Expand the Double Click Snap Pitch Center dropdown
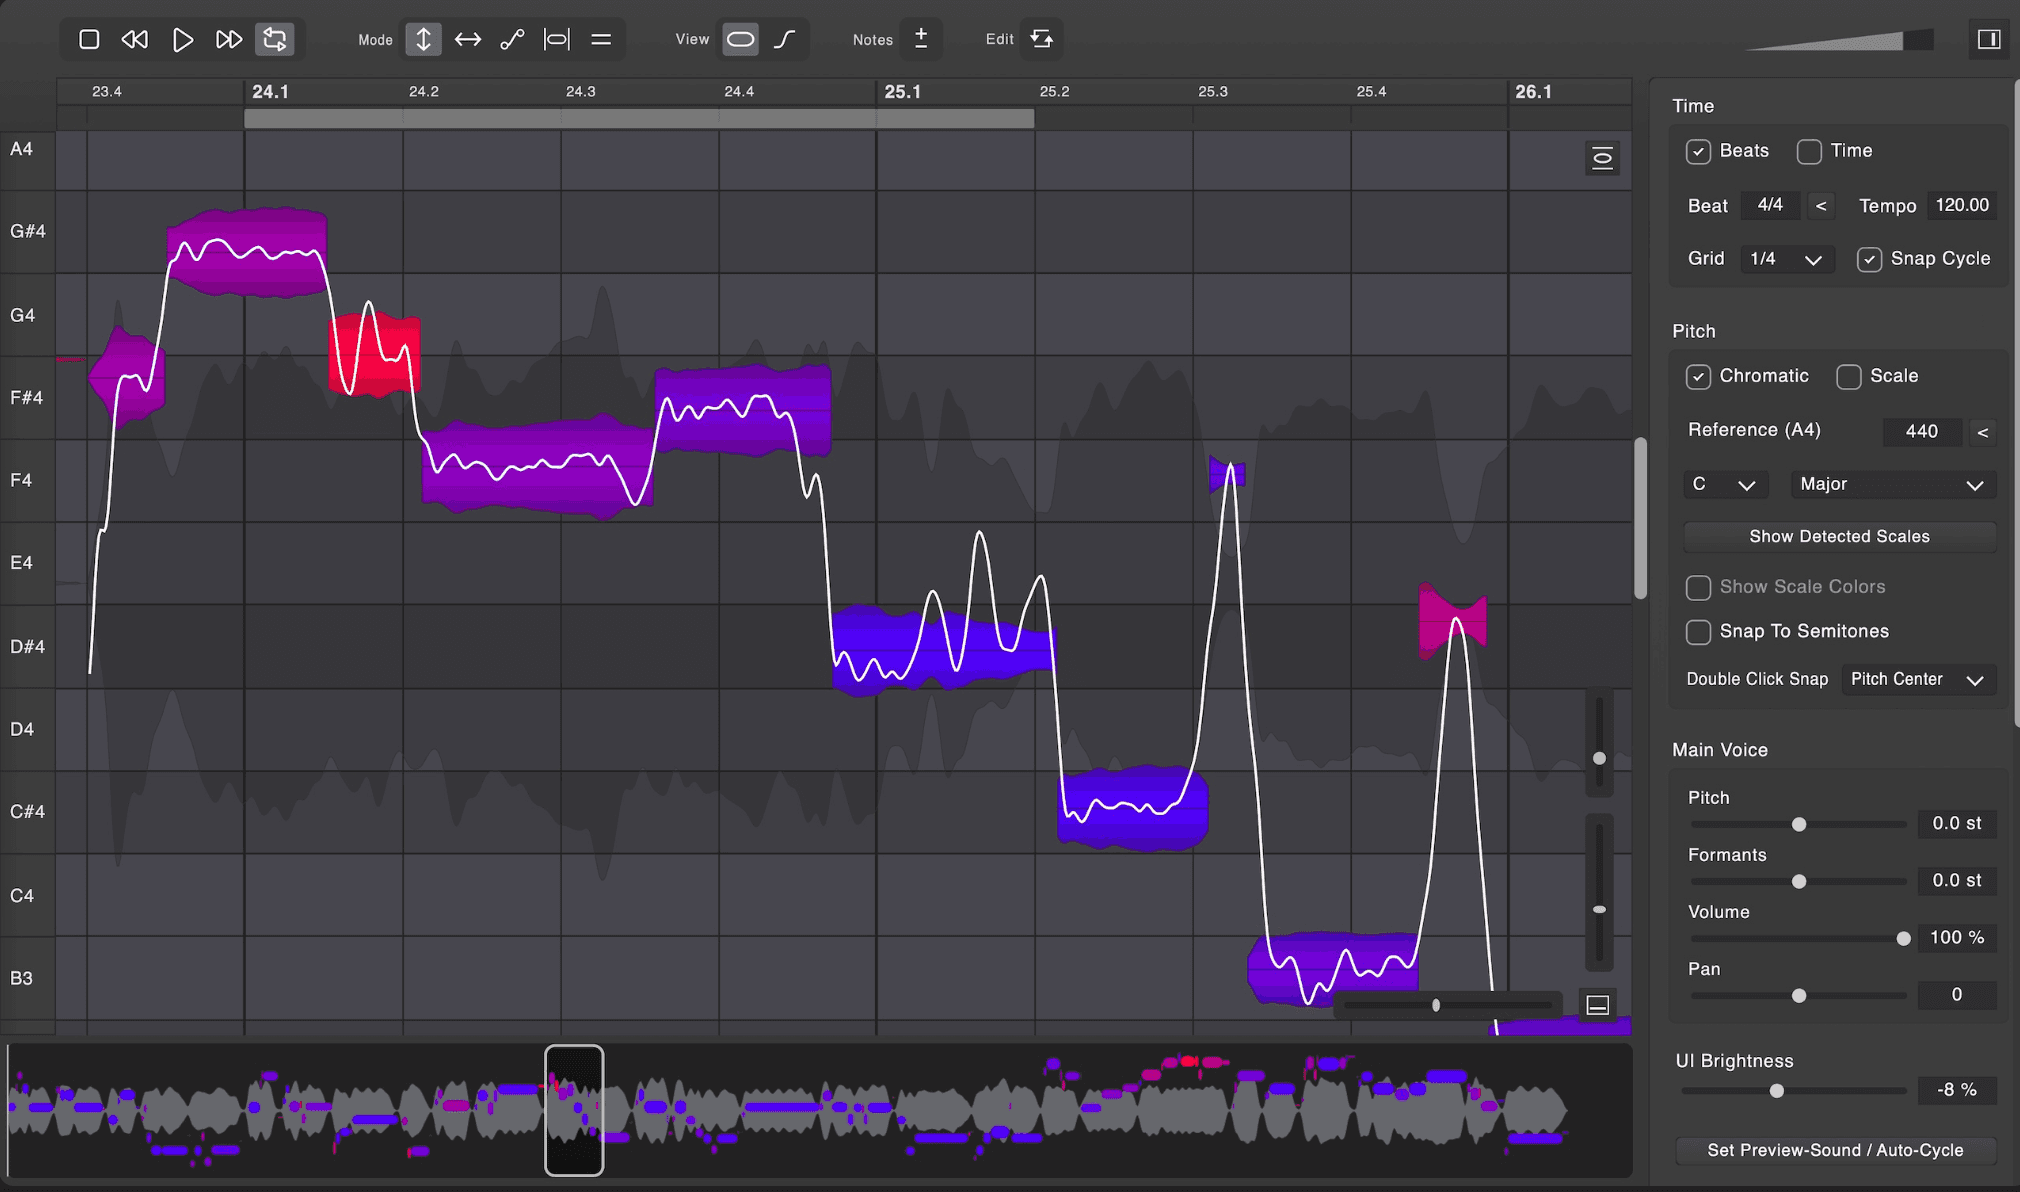The width and height of the screenshot is (2020, 1192). coord(1917,680)
